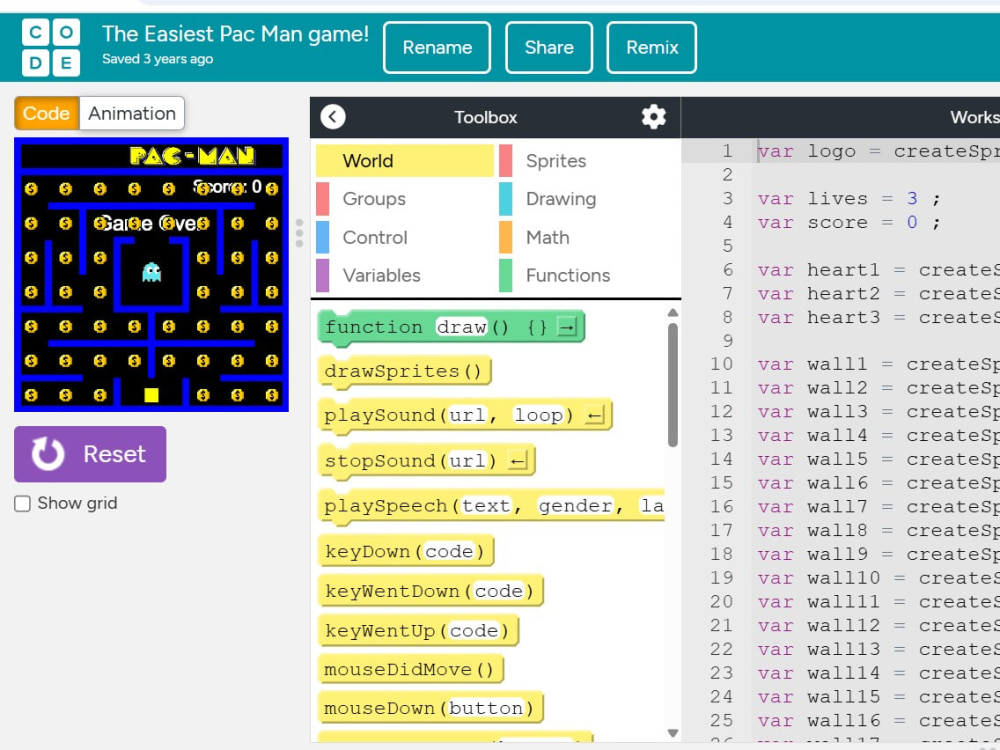Click the drawSprites() block
Viewport: 1000px width, 750px height.
point(404,371)
